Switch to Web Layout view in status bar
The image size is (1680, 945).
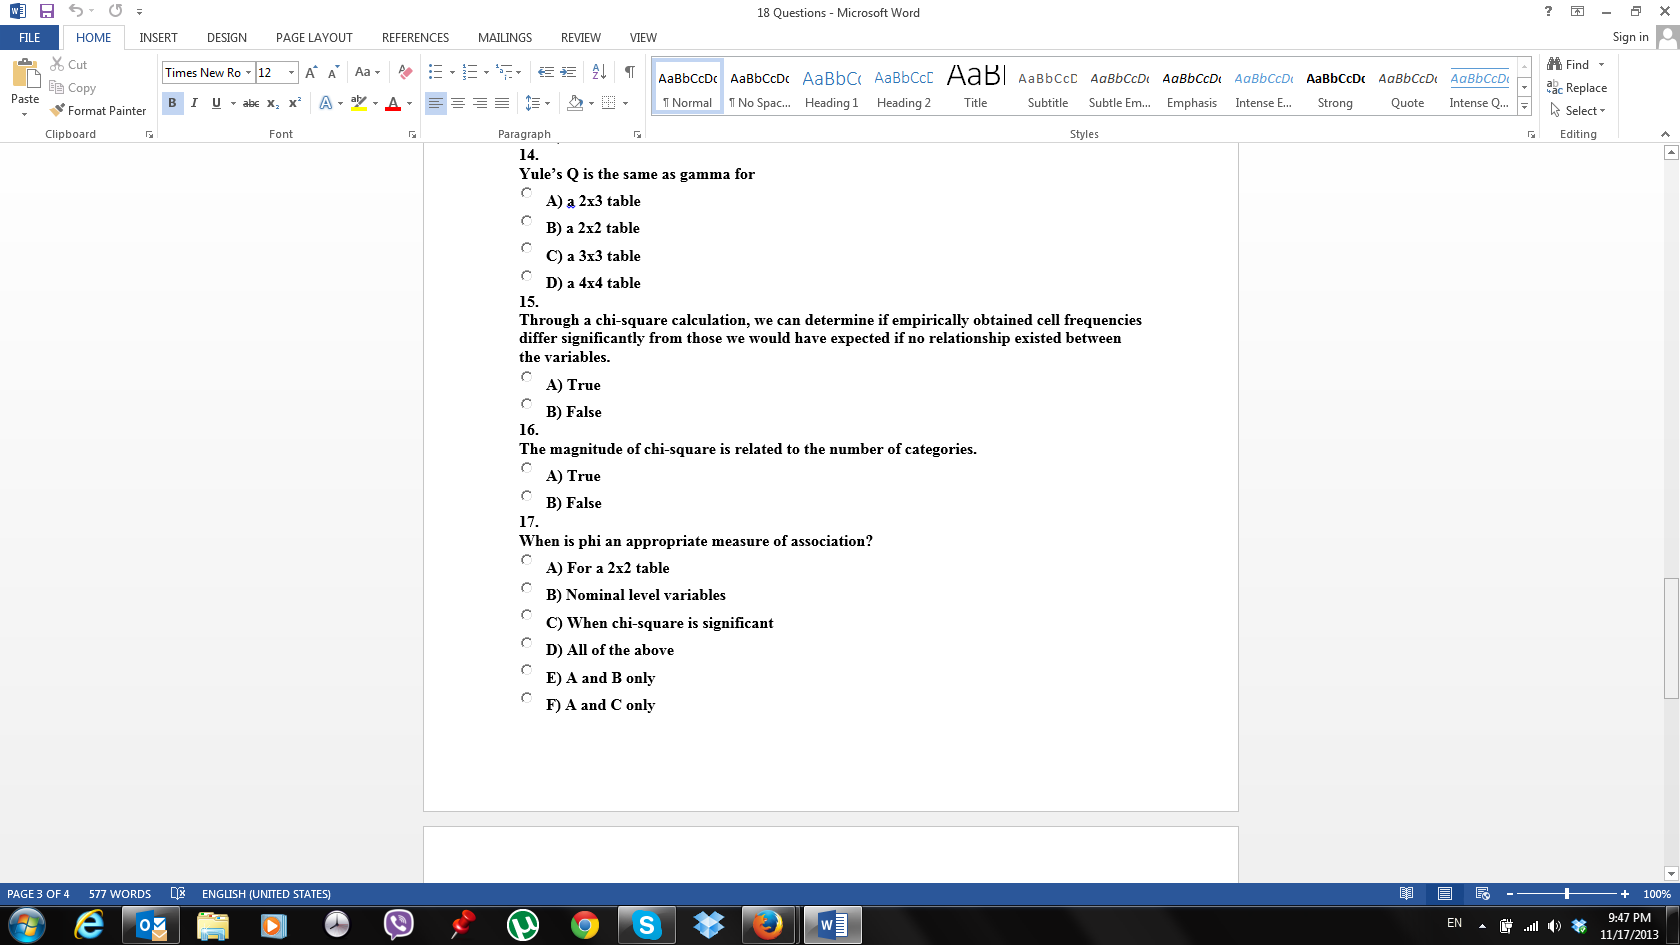tap(1483, 893)
